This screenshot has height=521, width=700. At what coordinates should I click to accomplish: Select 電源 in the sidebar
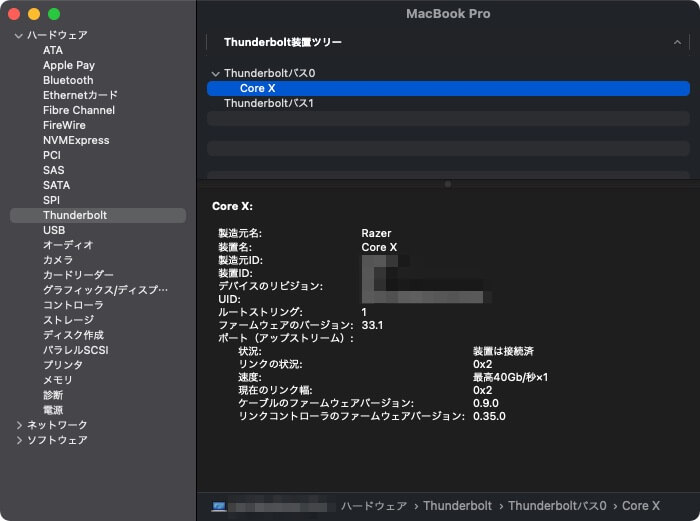tap(53, 410)
